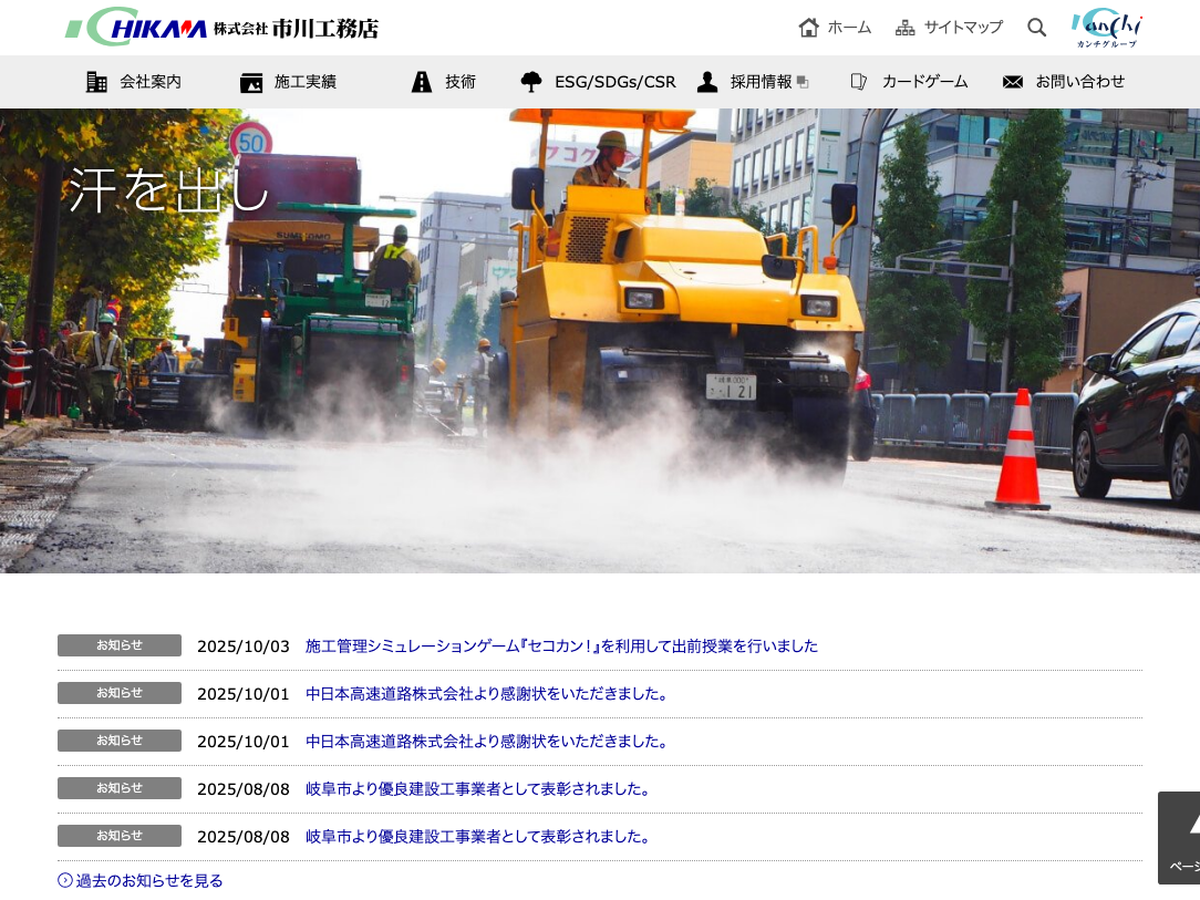Open the 施工実績 menu item
The width and height of the screenshot is (1200, 900).
coord(305,82)
